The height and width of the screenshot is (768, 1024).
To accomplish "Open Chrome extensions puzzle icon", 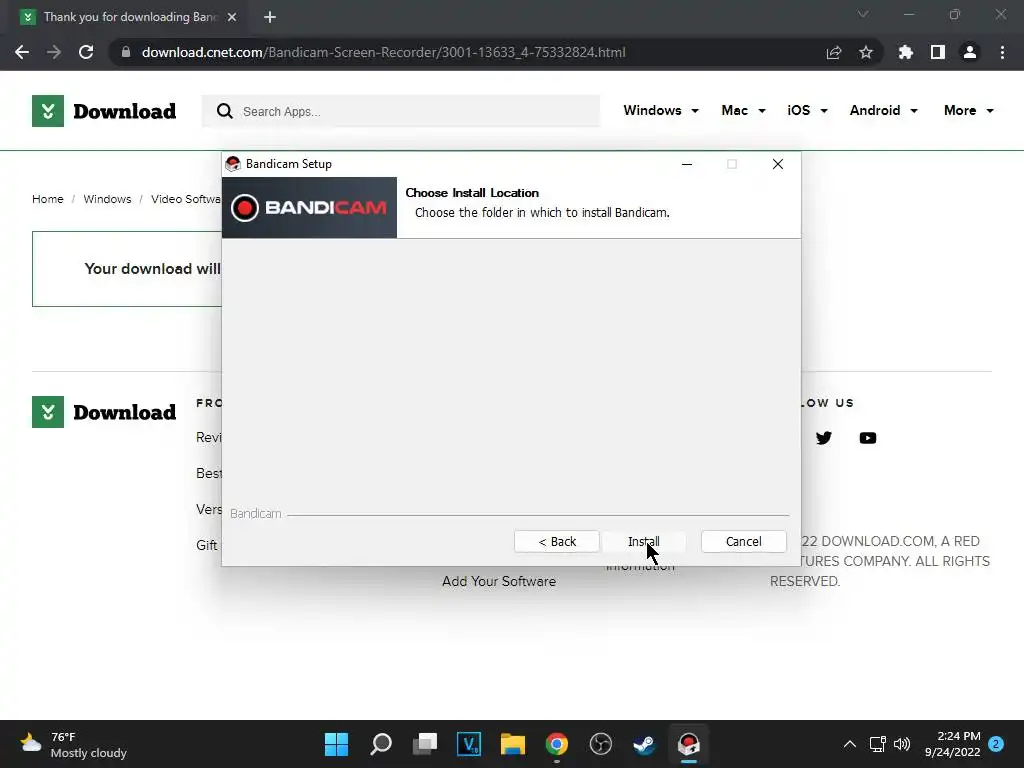I will click(x=906, y=52).
